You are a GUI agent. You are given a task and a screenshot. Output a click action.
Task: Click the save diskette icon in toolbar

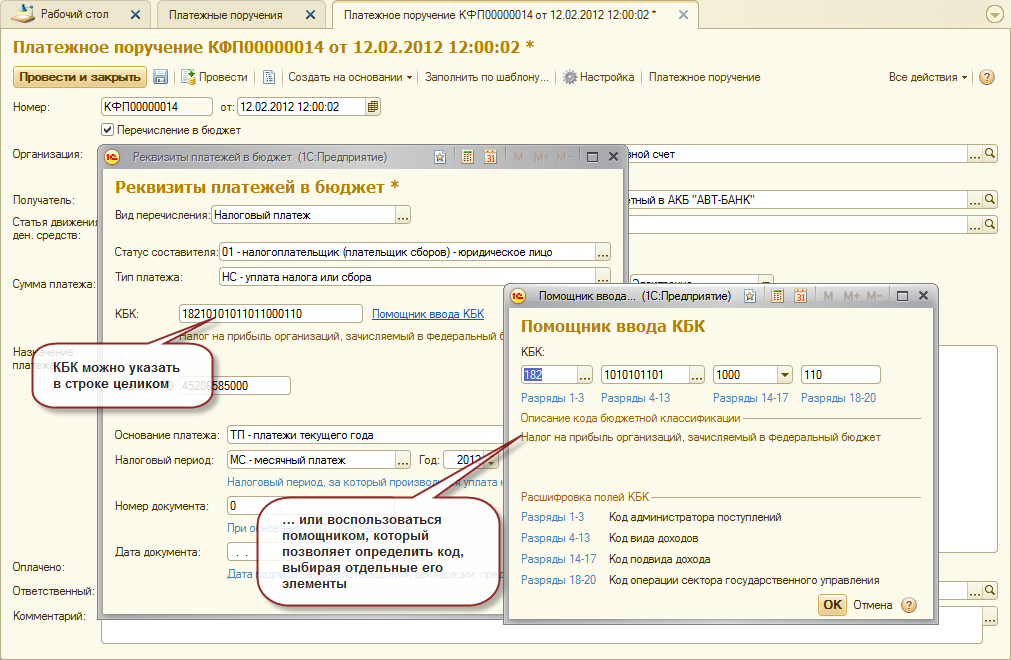click(x=161, y=77)
